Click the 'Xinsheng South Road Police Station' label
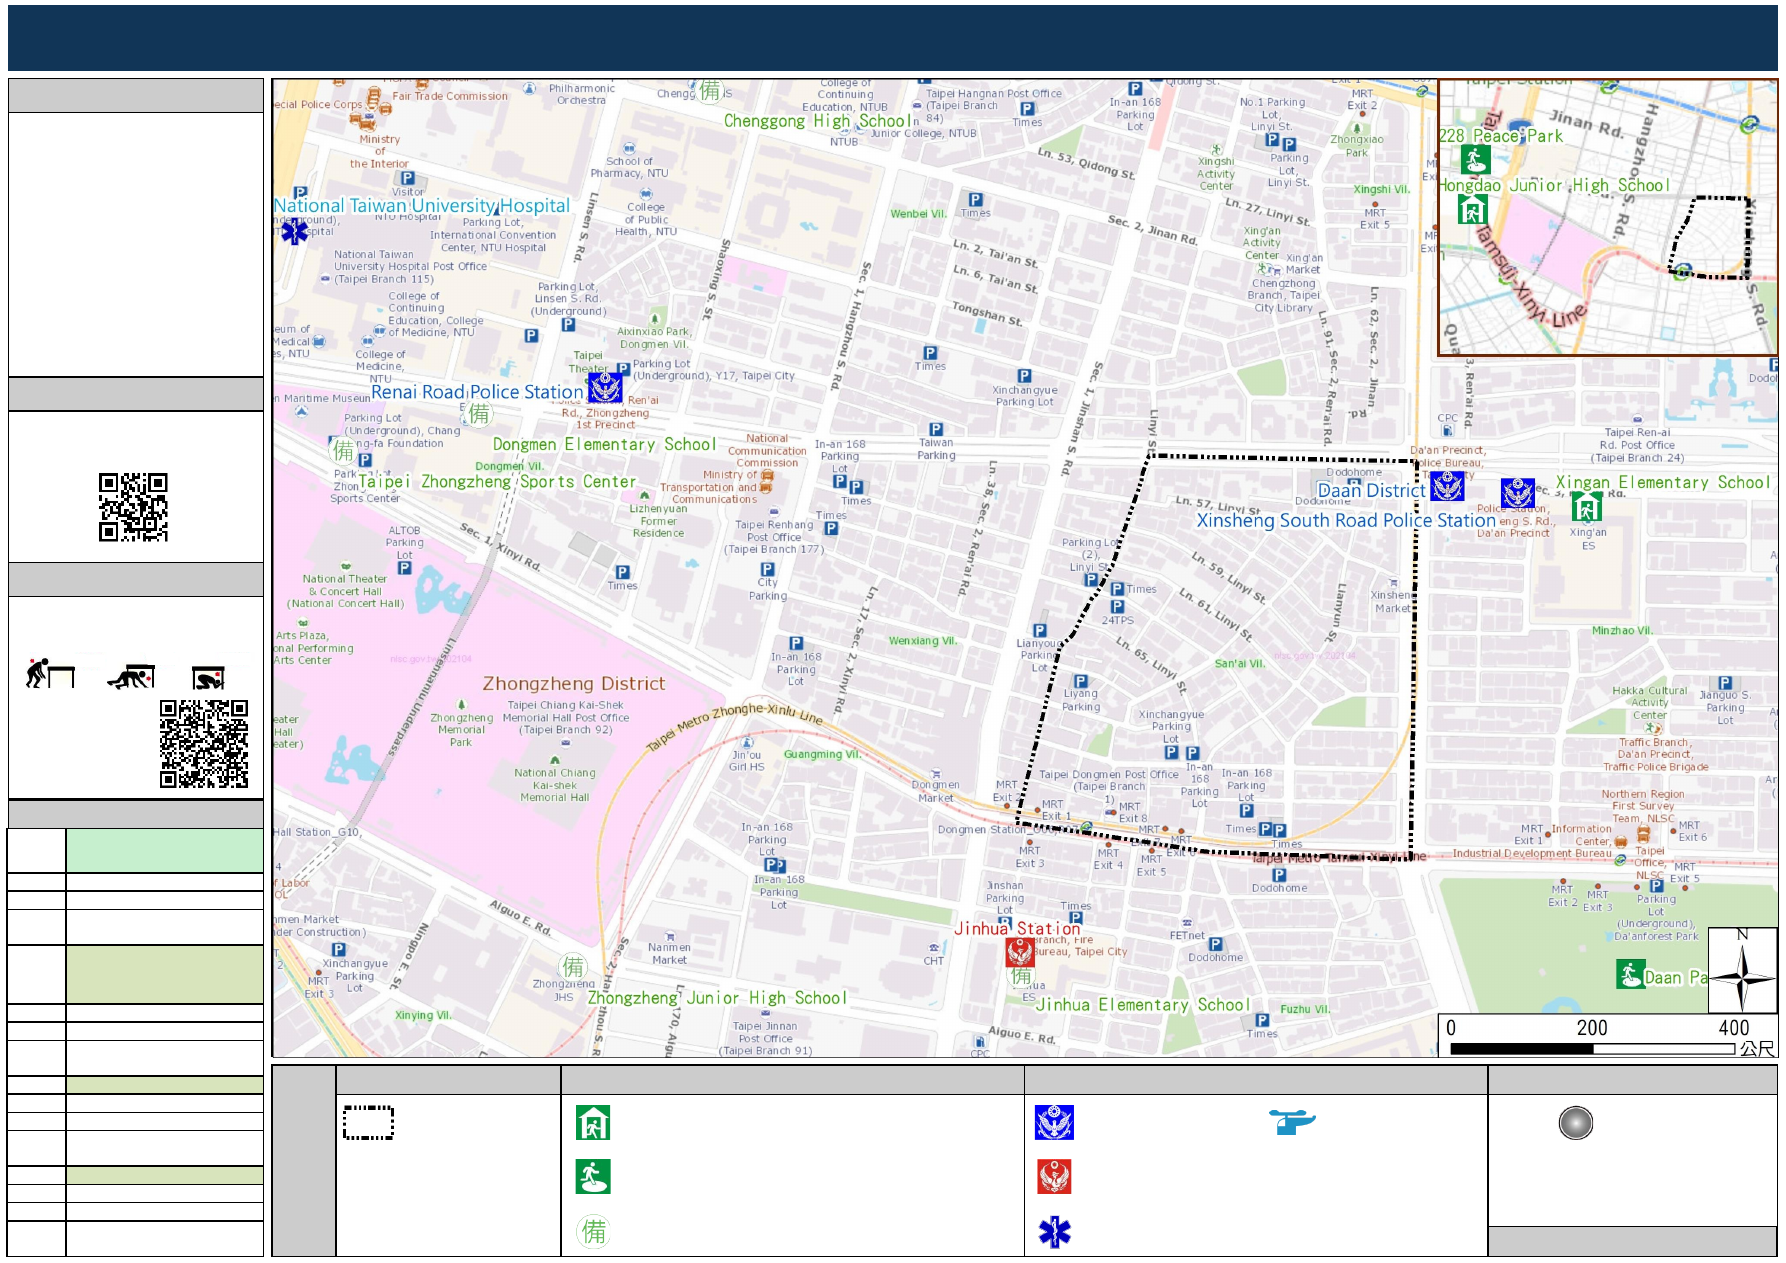 [x=1346, y=520]
